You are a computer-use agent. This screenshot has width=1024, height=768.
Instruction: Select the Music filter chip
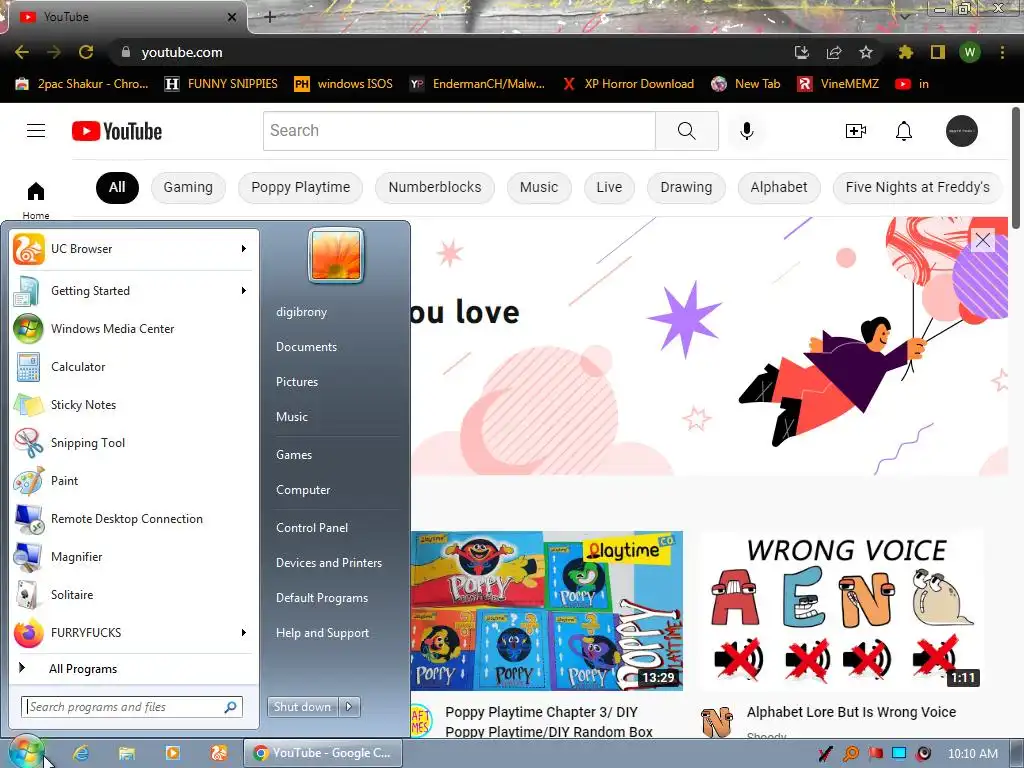(539, 187)
